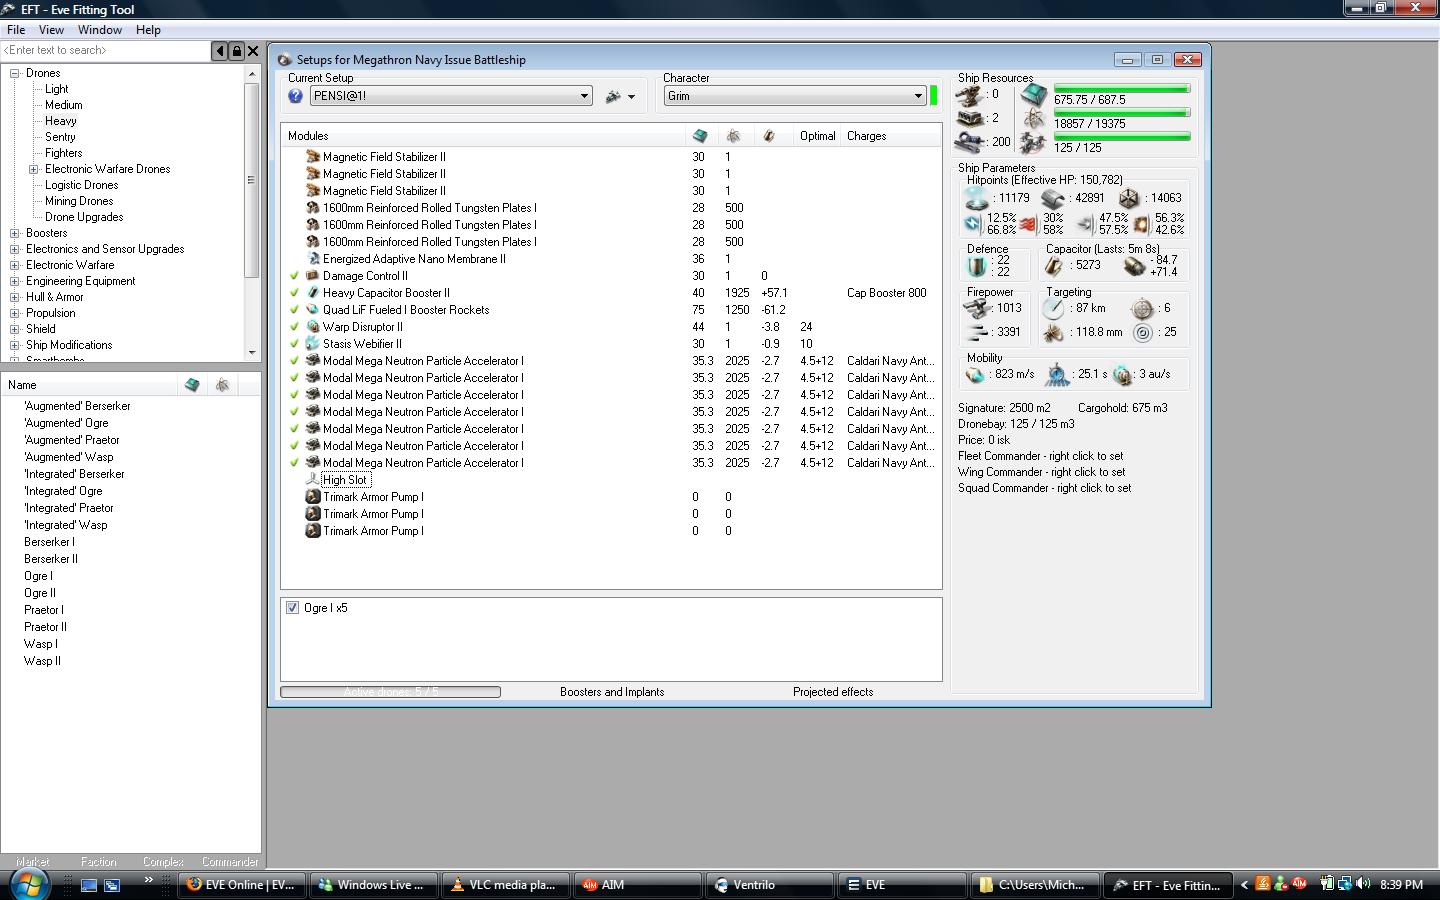Switch to the Faction tab

pos(98,862)
